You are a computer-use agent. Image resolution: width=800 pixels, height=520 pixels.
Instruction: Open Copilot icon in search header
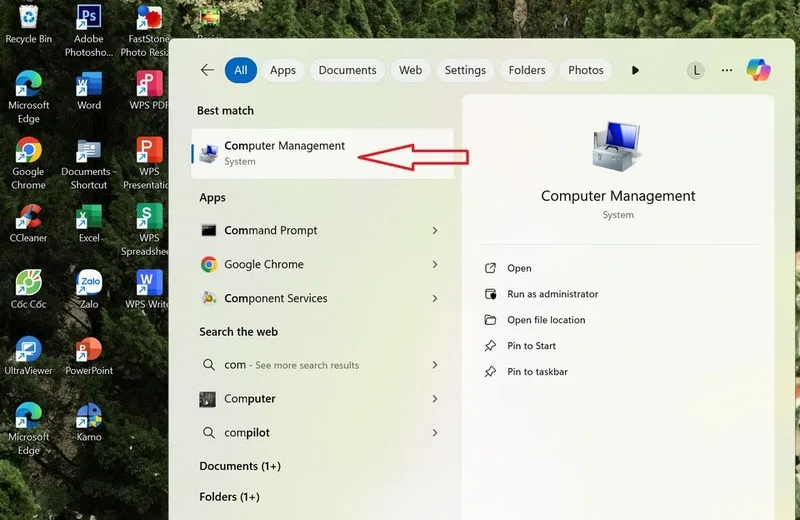758,70
